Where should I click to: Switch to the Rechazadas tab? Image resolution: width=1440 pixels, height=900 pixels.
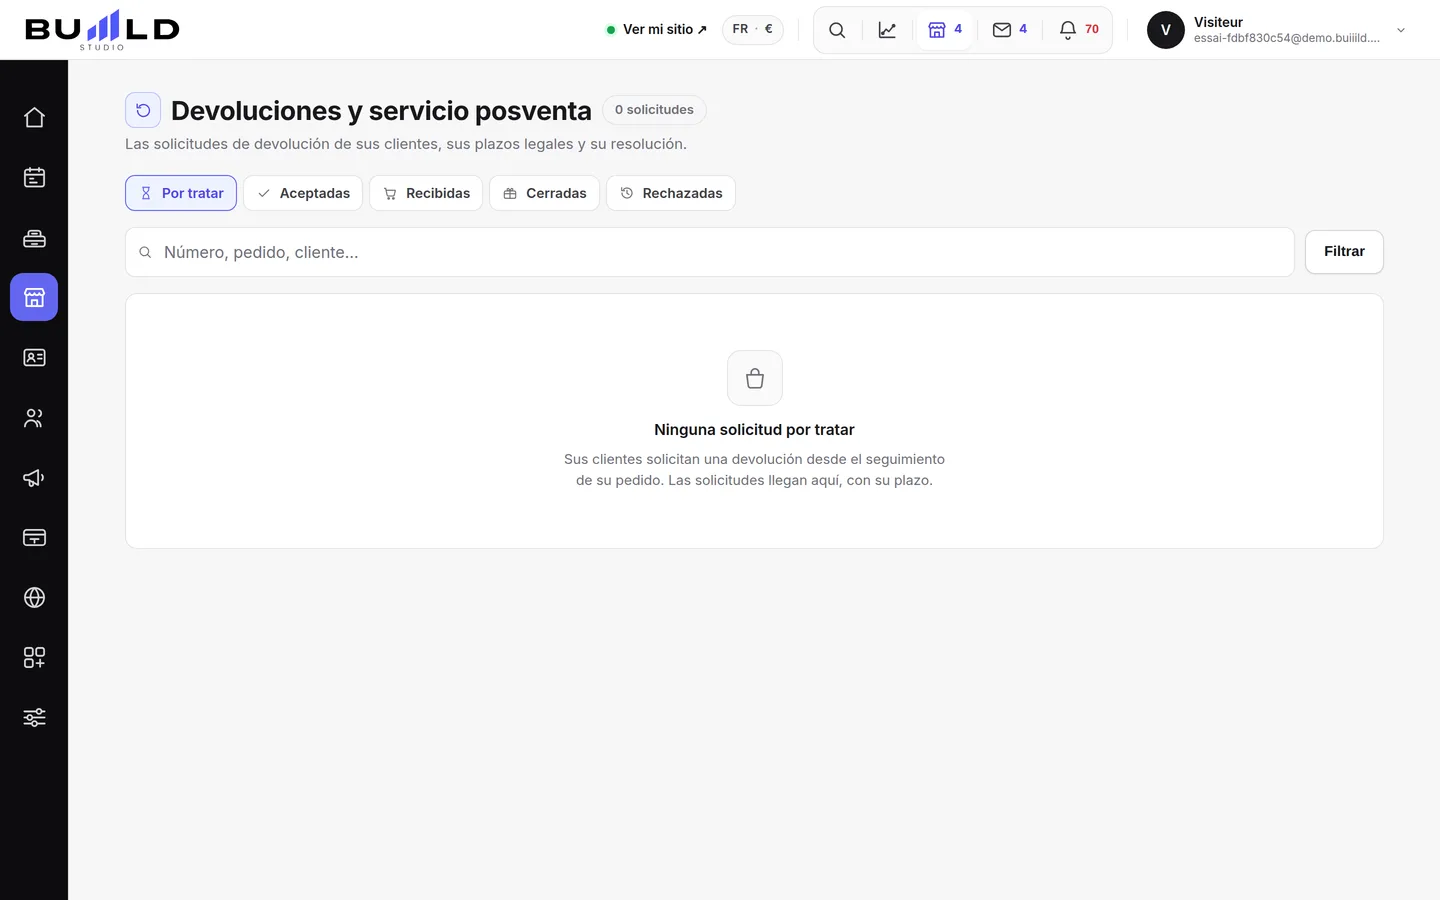coord(671,193)
